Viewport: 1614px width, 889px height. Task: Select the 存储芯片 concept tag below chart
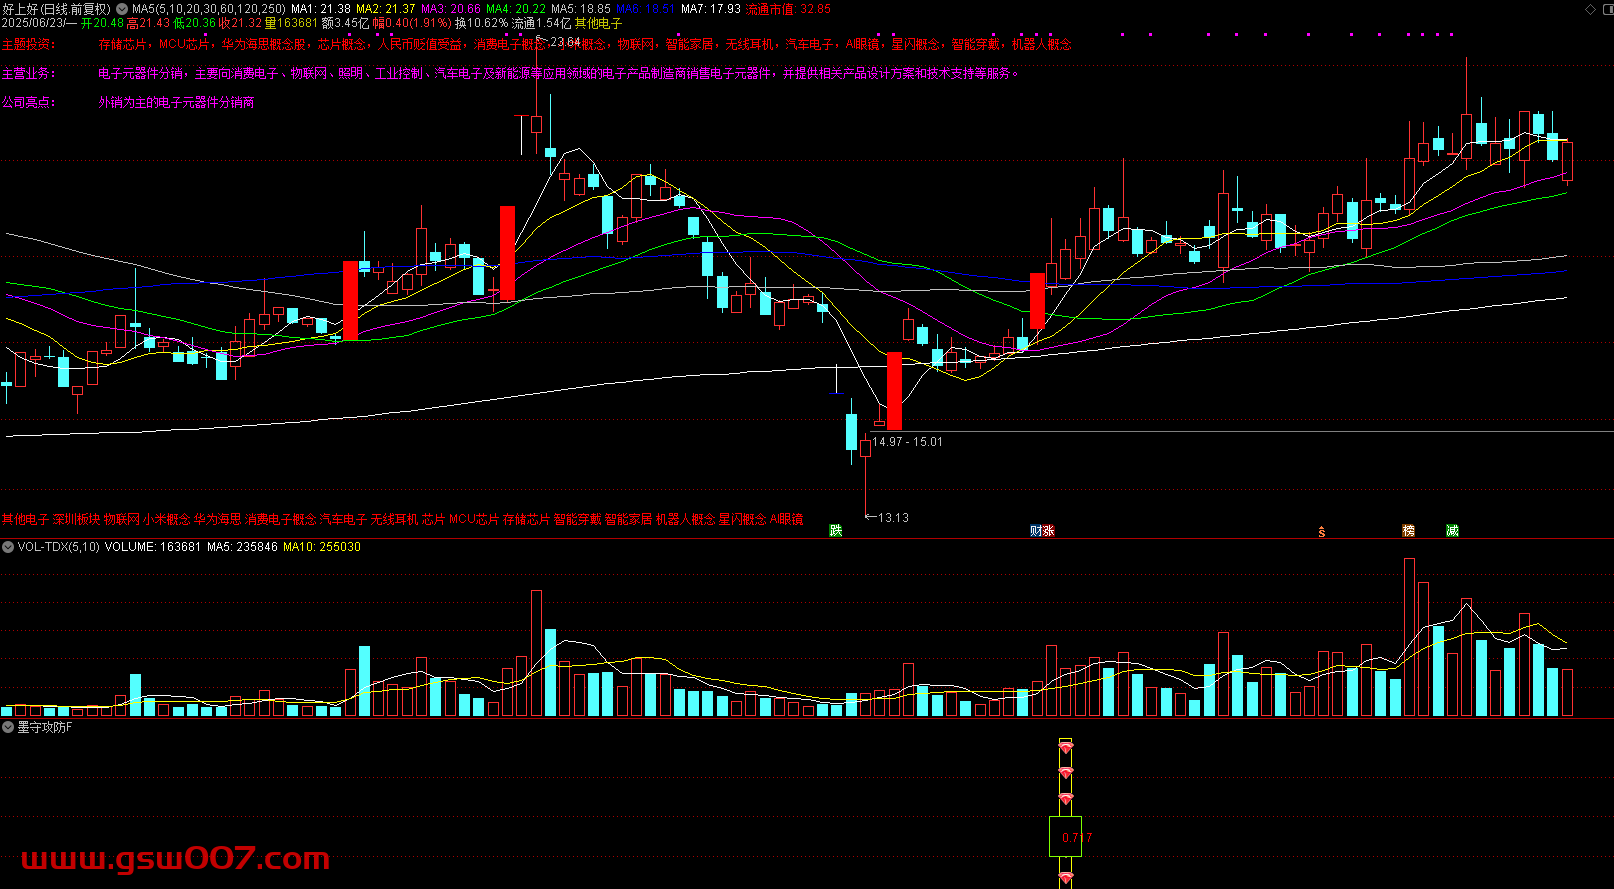(526, 519)
